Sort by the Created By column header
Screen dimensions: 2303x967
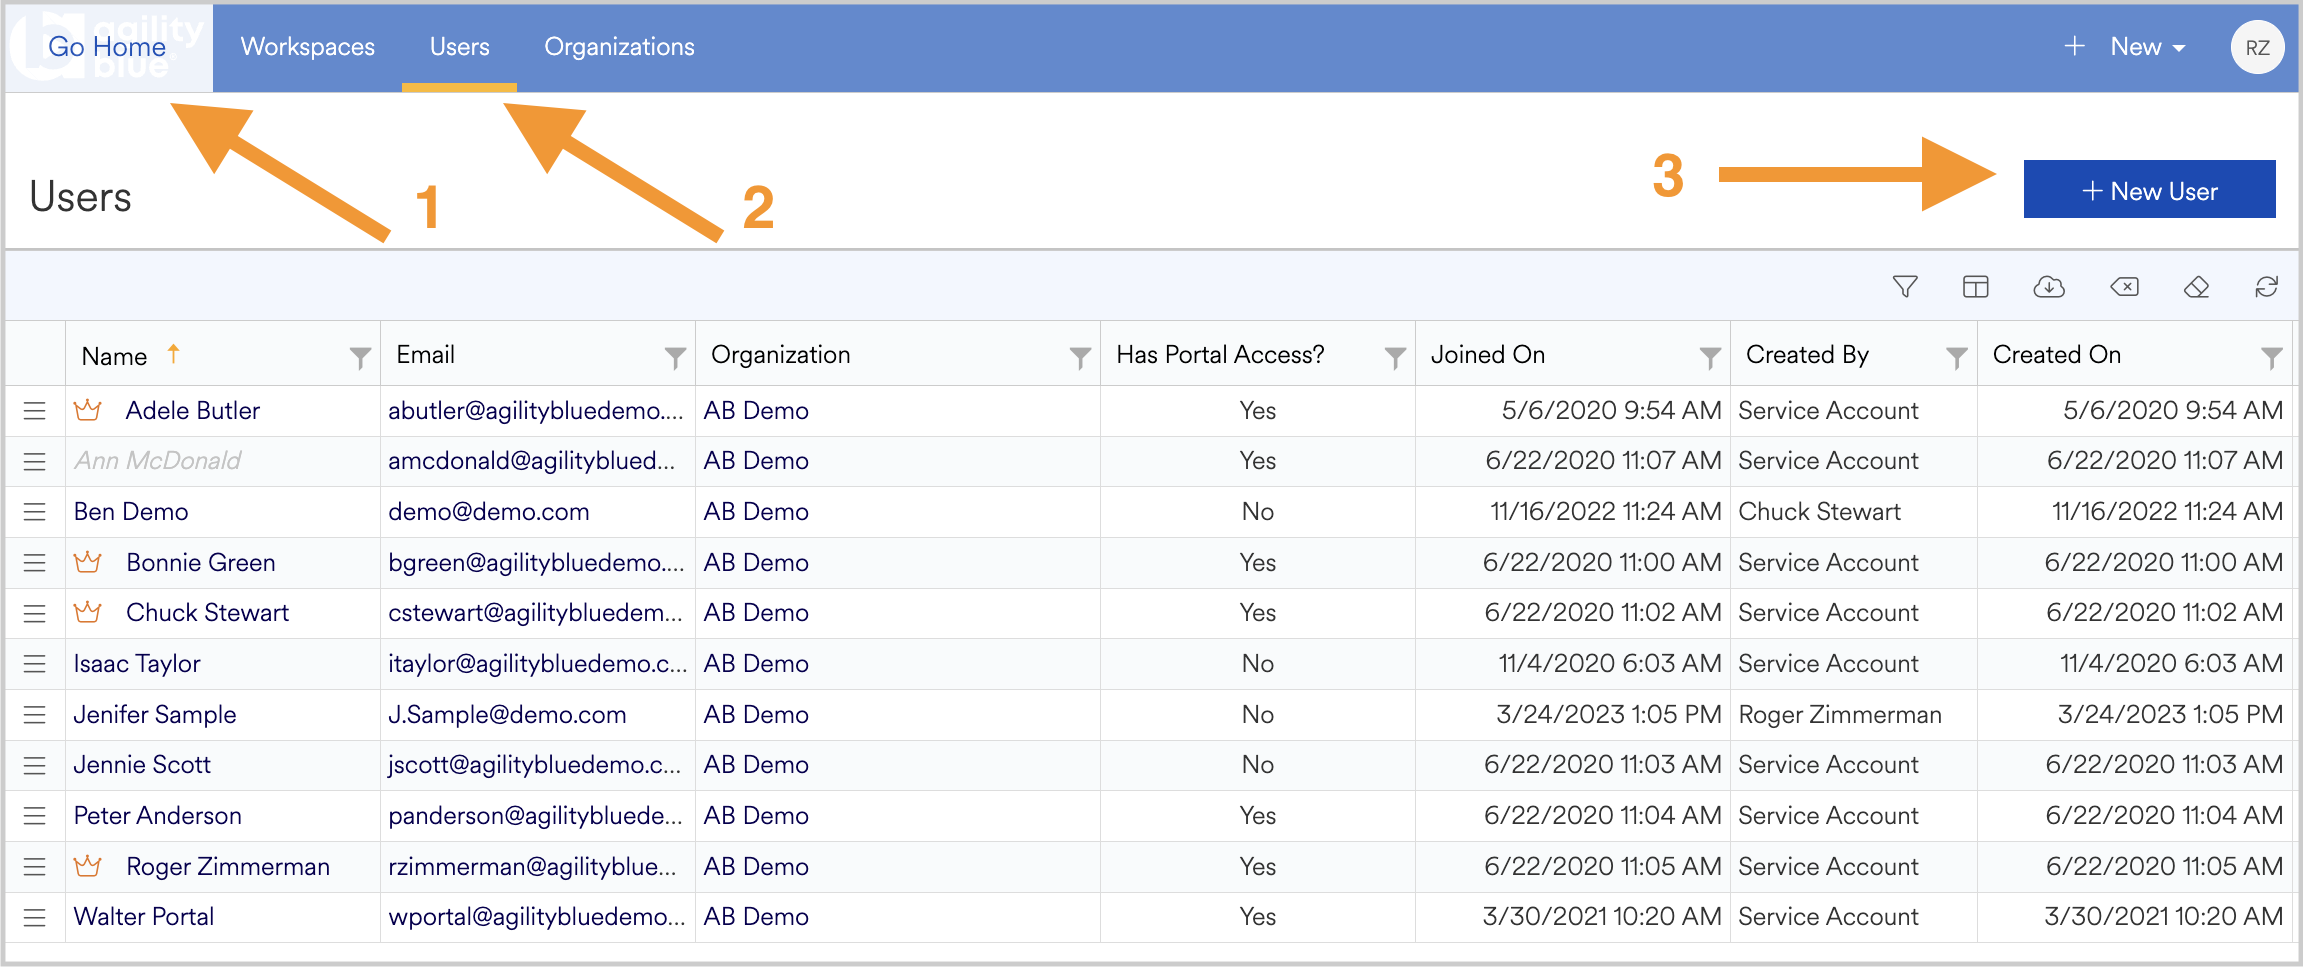coord(1807,355)
